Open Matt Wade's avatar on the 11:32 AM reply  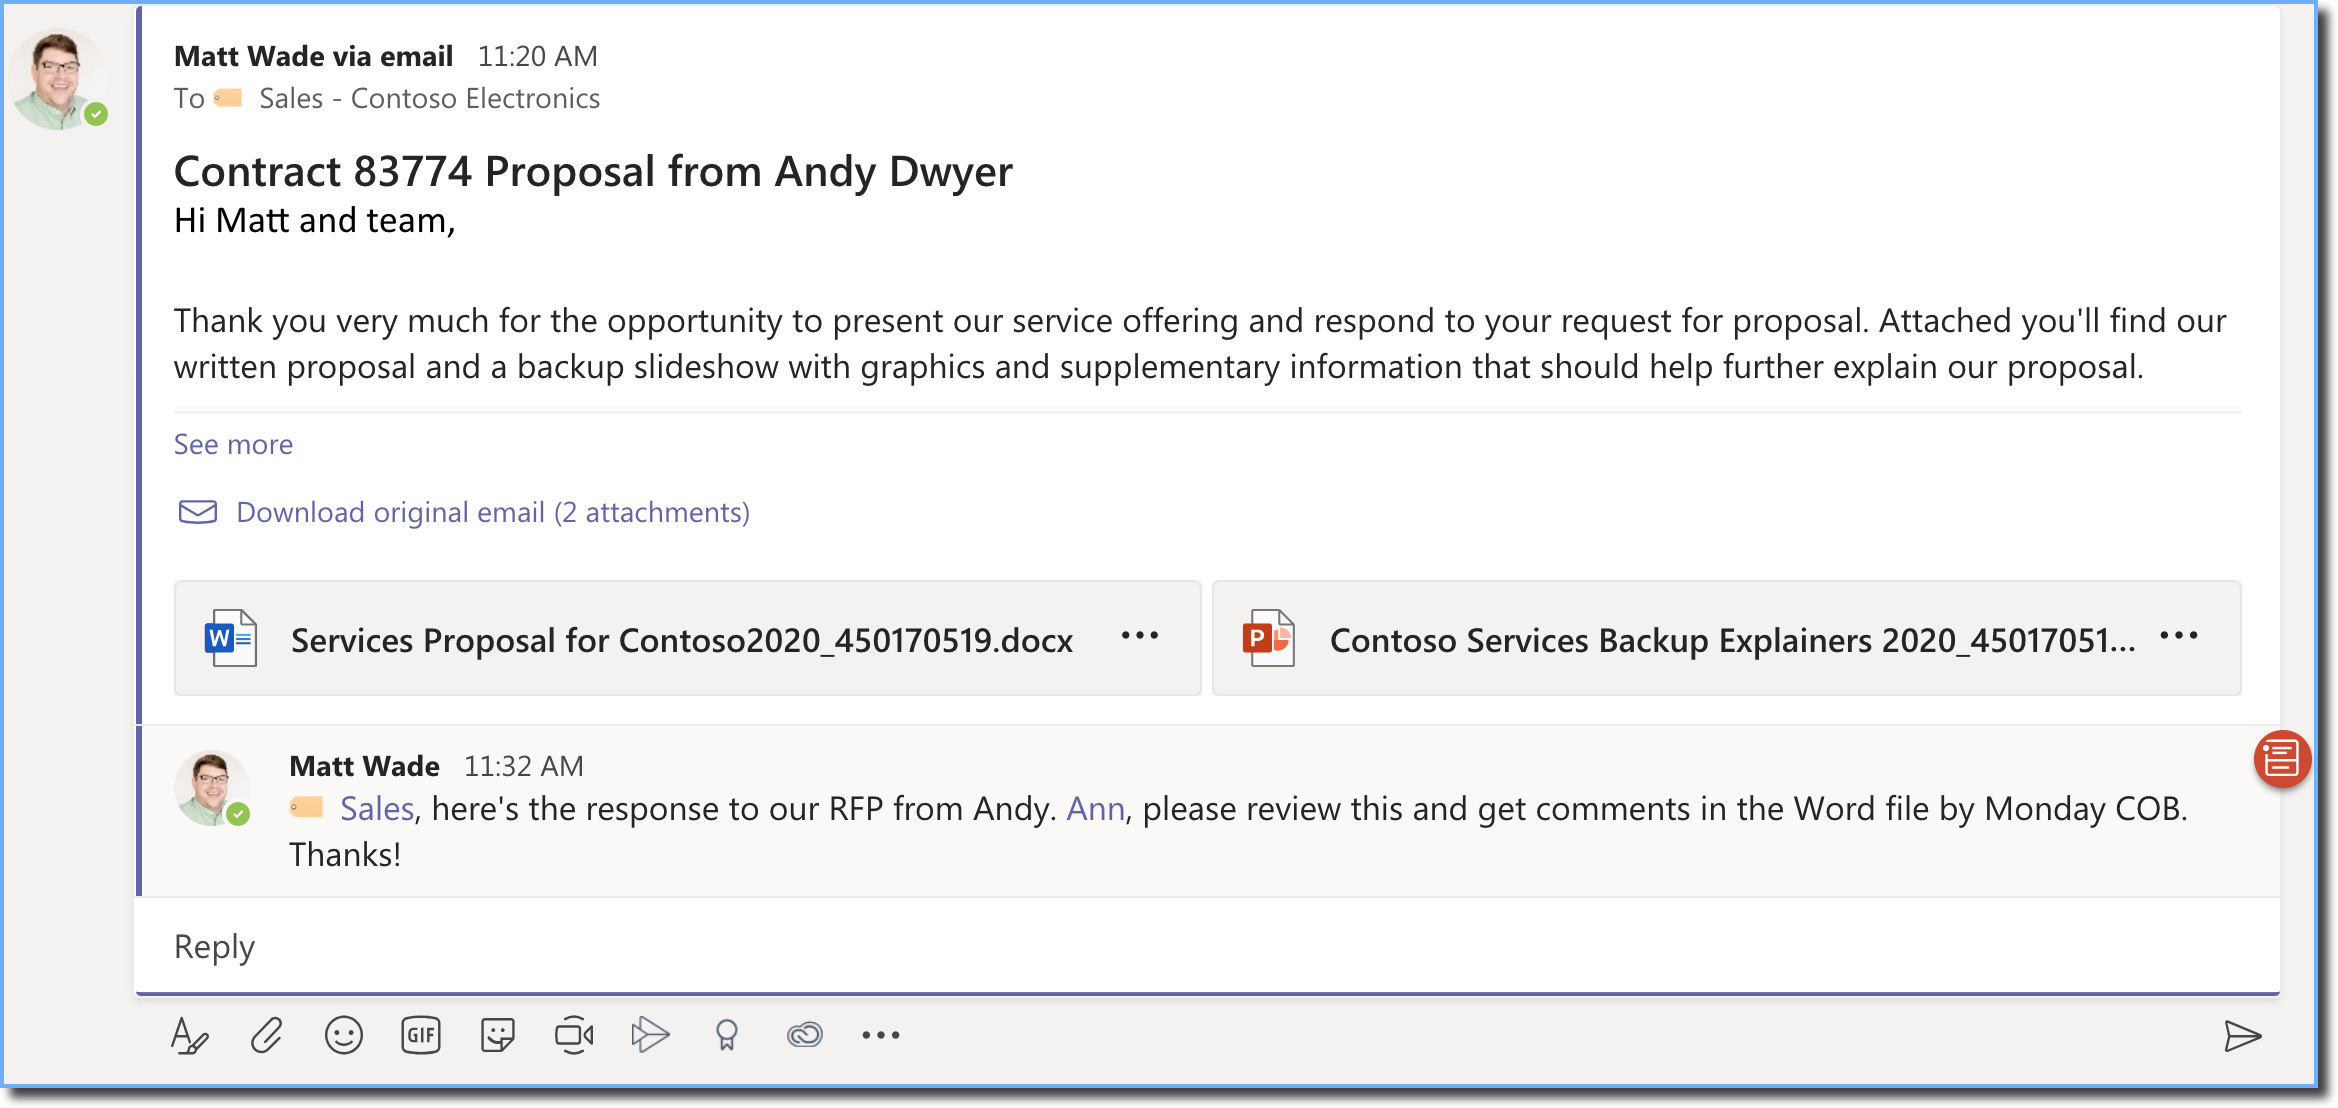tap(211, 788)
